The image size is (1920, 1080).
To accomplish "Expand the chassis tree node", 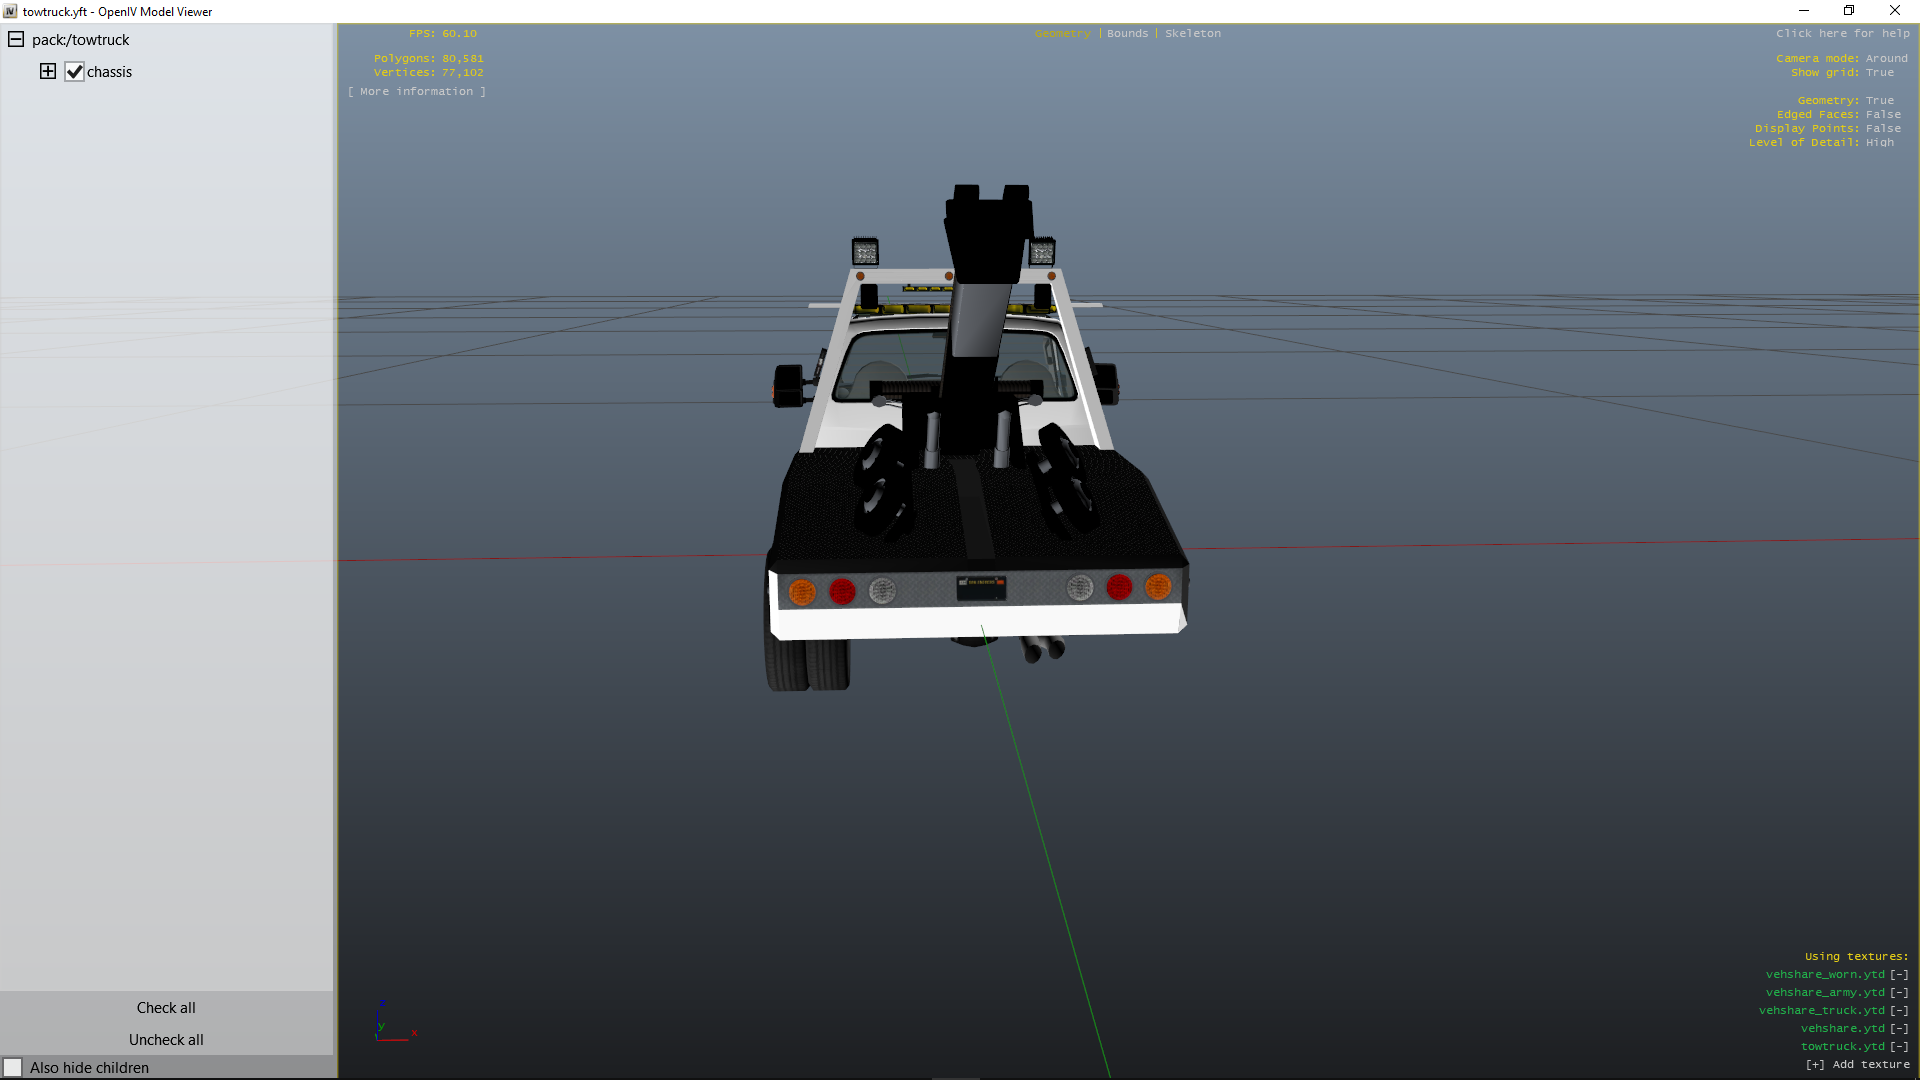I will click(48, 71).
